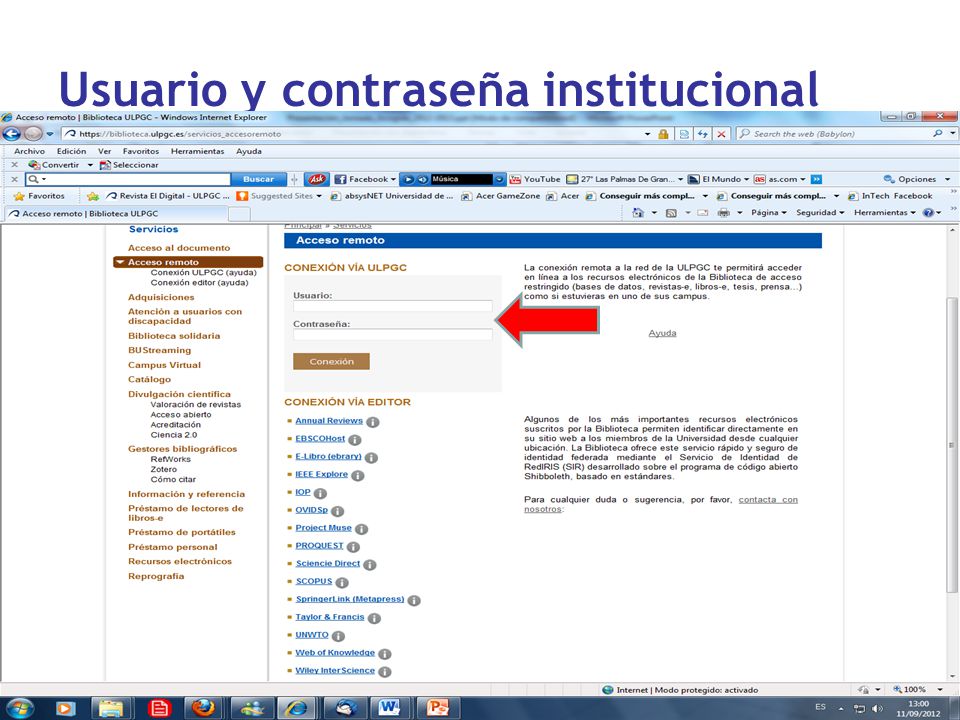Open the Edición menu

point(71,151)
